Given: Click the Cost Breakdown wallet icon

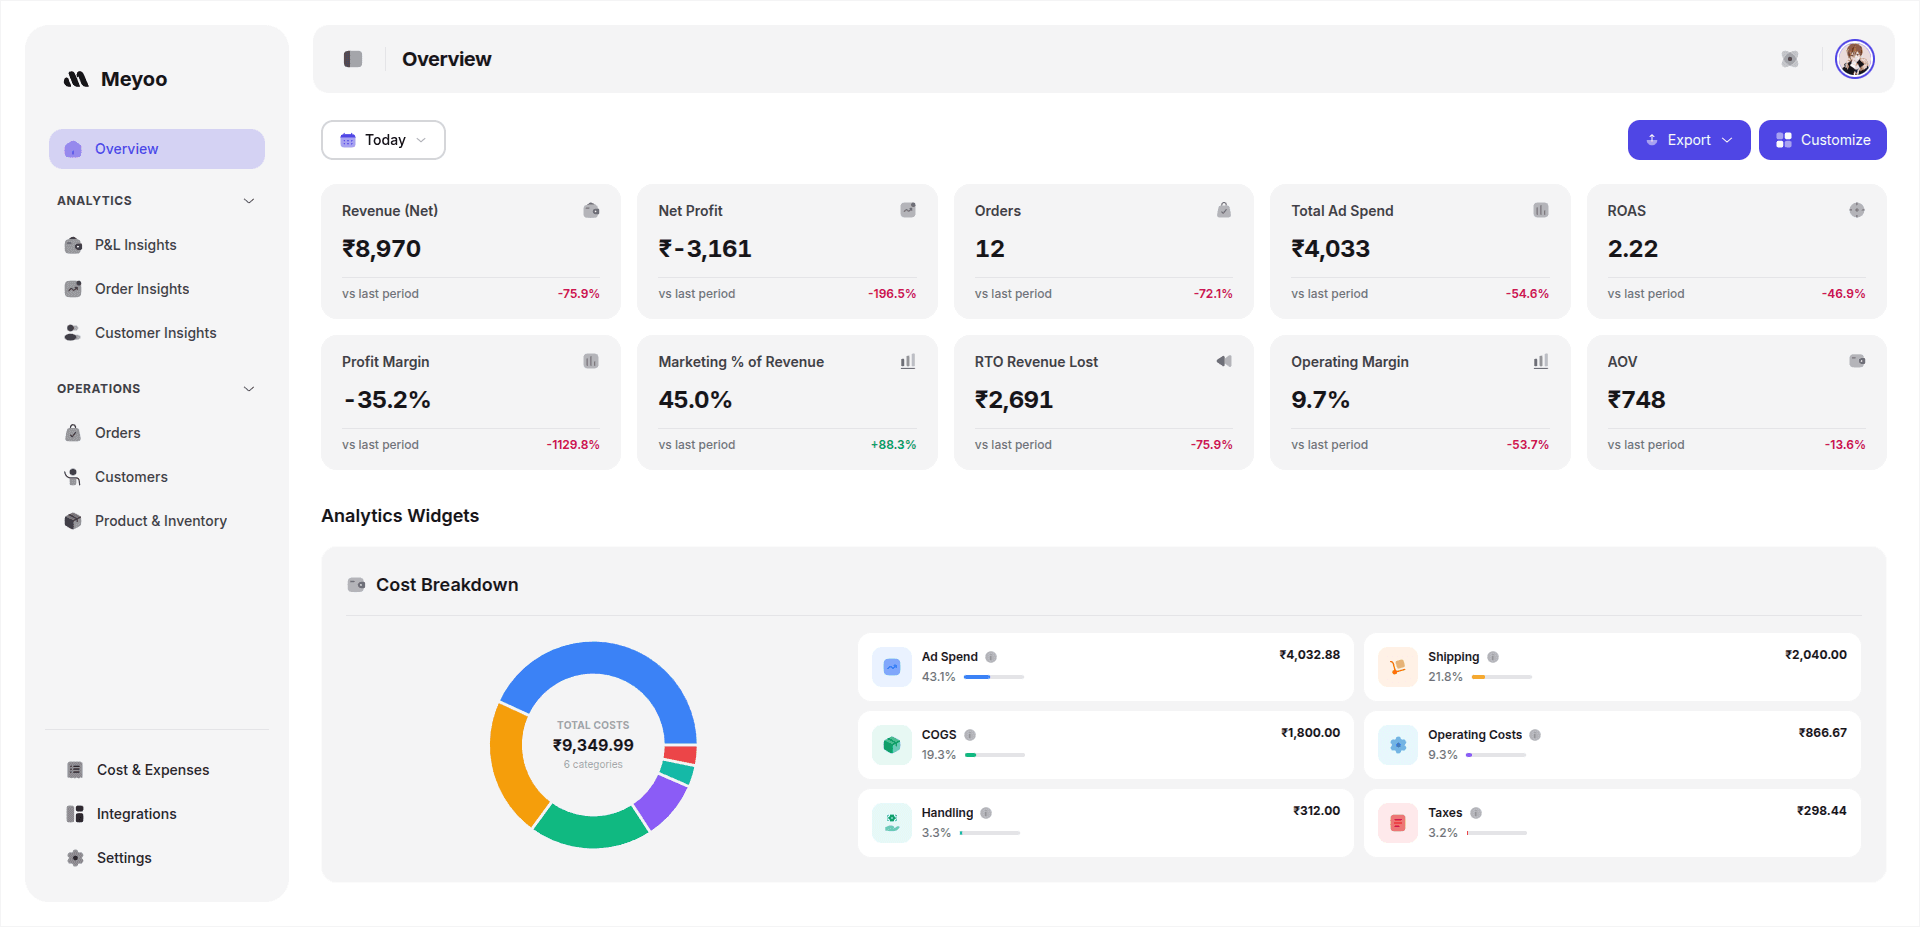Looking at the screenshot, I should [356, 585].
